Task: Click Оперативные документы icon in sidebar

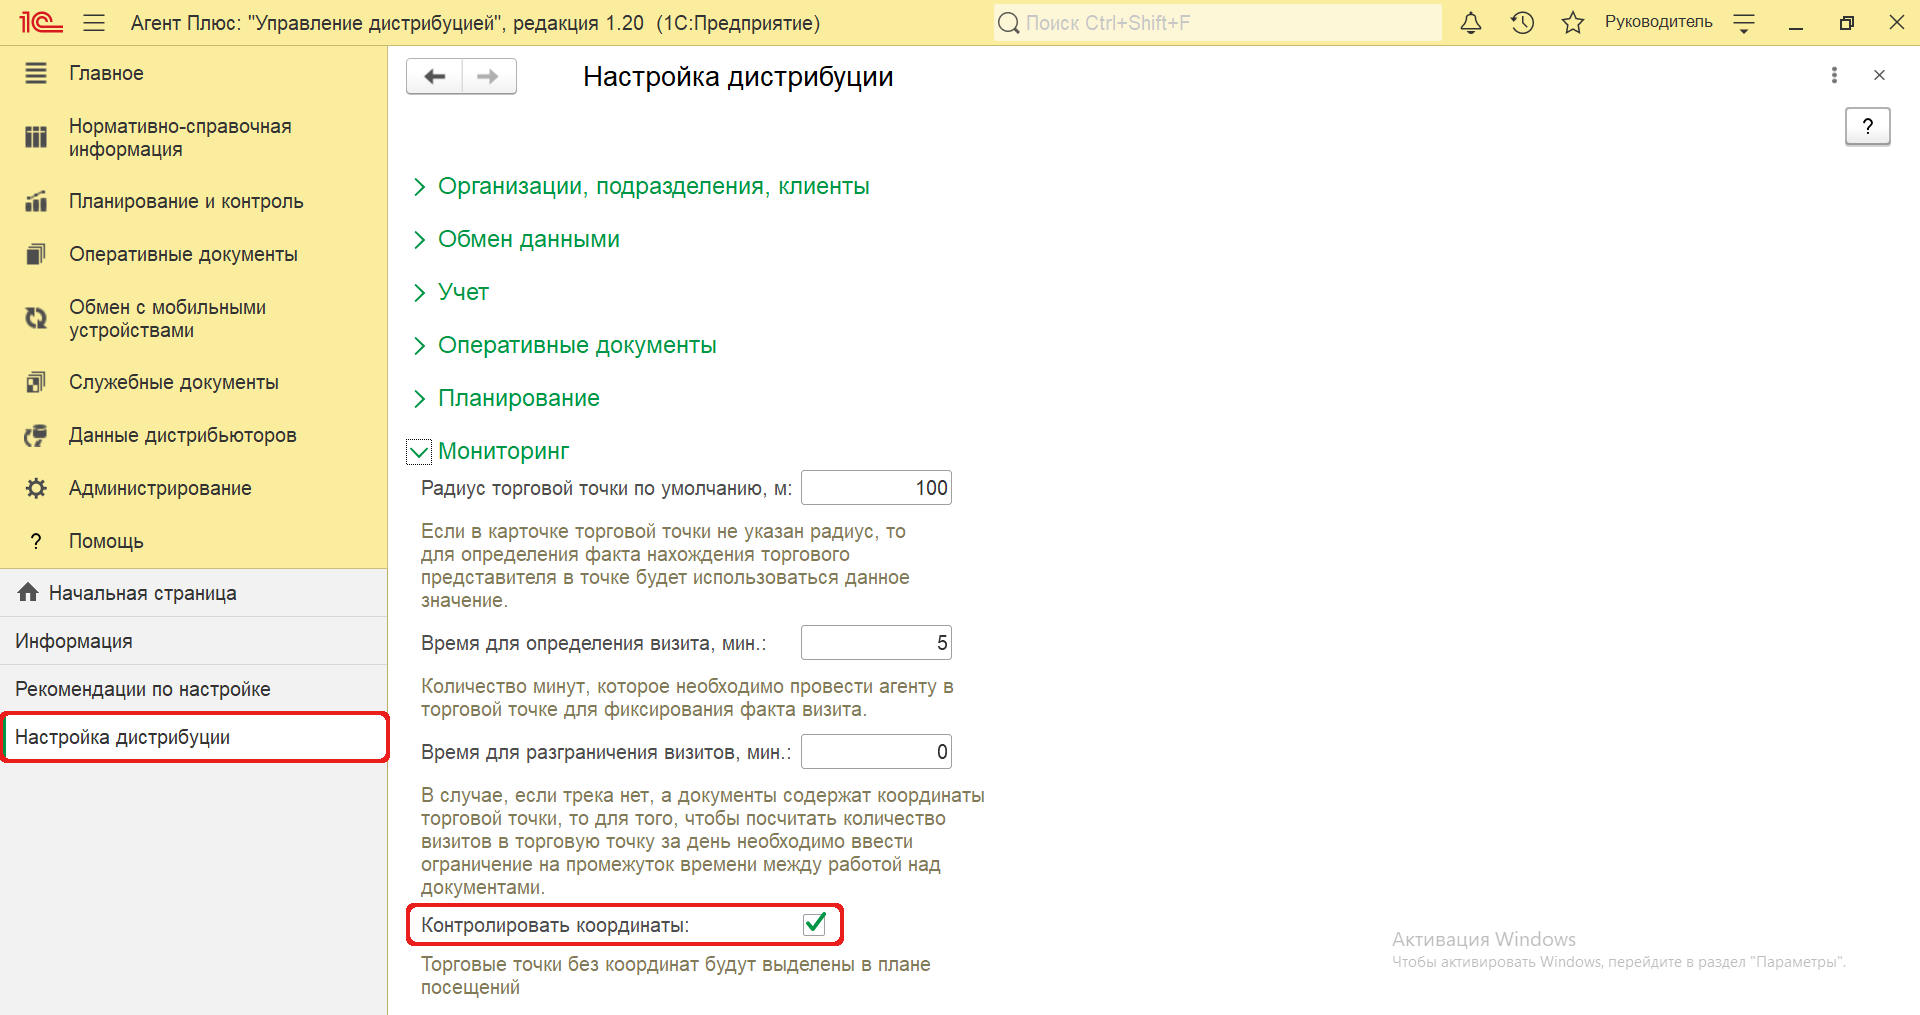Action: click(x=36, y=254)
